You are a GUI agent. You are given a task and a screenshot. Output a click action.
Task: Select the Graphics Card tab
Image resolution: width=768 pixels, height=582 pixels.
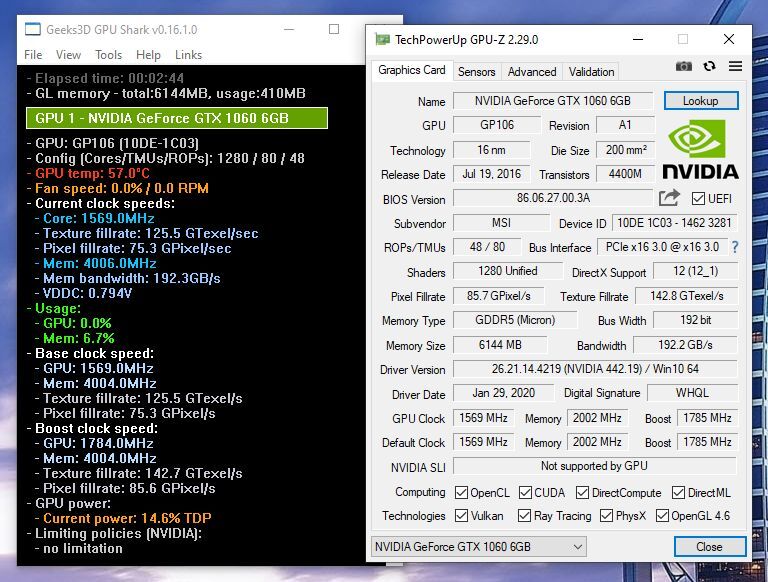[x=412, y=70]
